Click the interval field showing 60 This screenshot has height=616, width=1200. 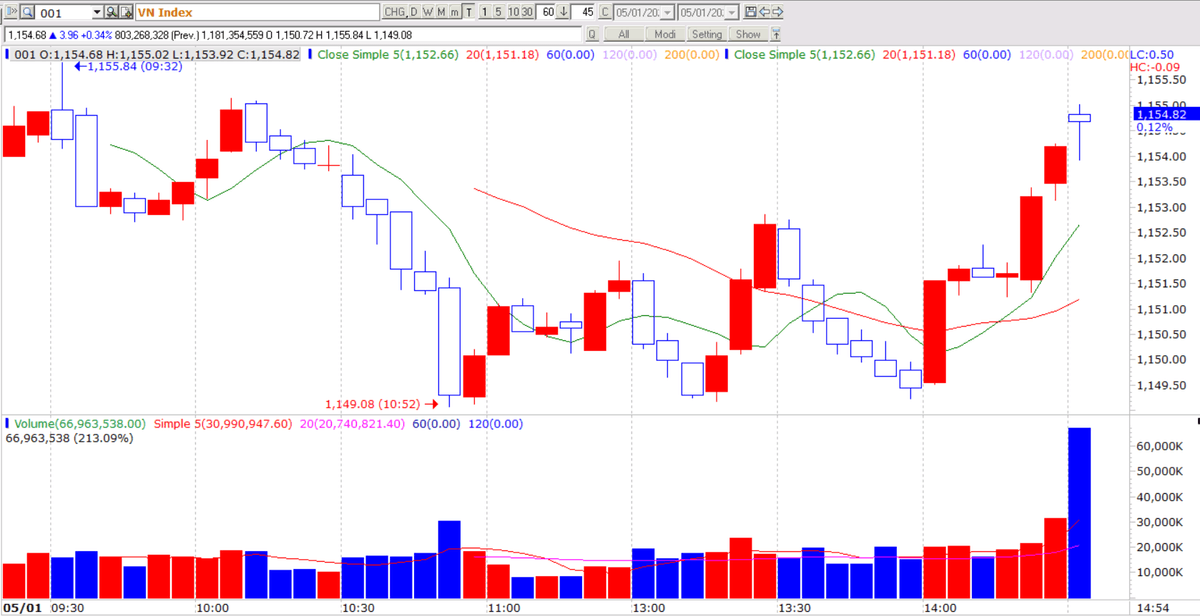pos(547,12)
